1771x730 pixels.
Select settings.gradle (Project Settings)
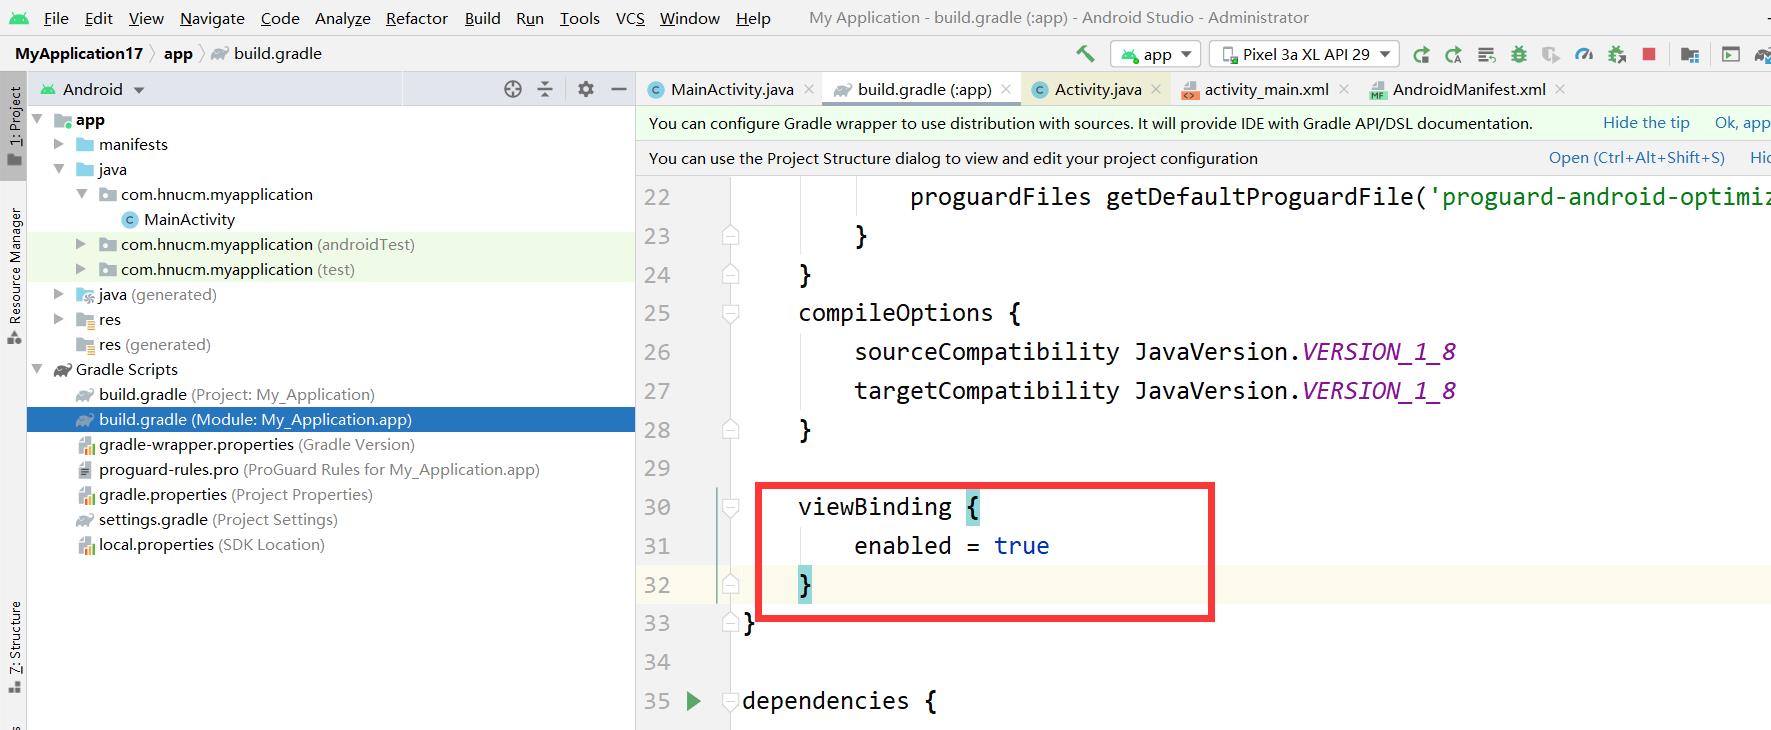(331, 519)
